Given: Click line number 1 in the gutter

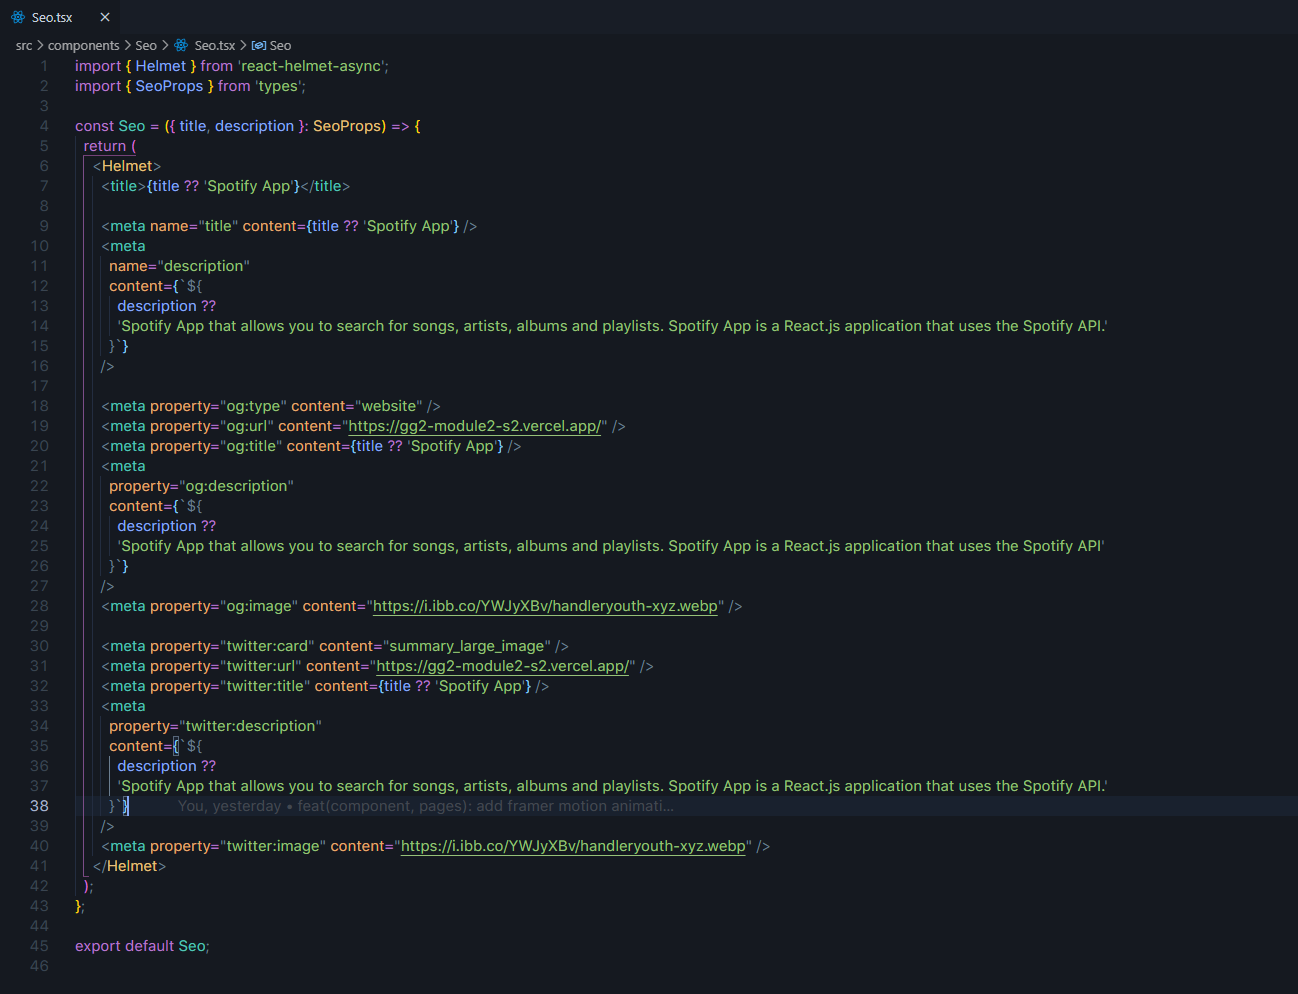Looking at the screenshot, I should coord(44,65).
